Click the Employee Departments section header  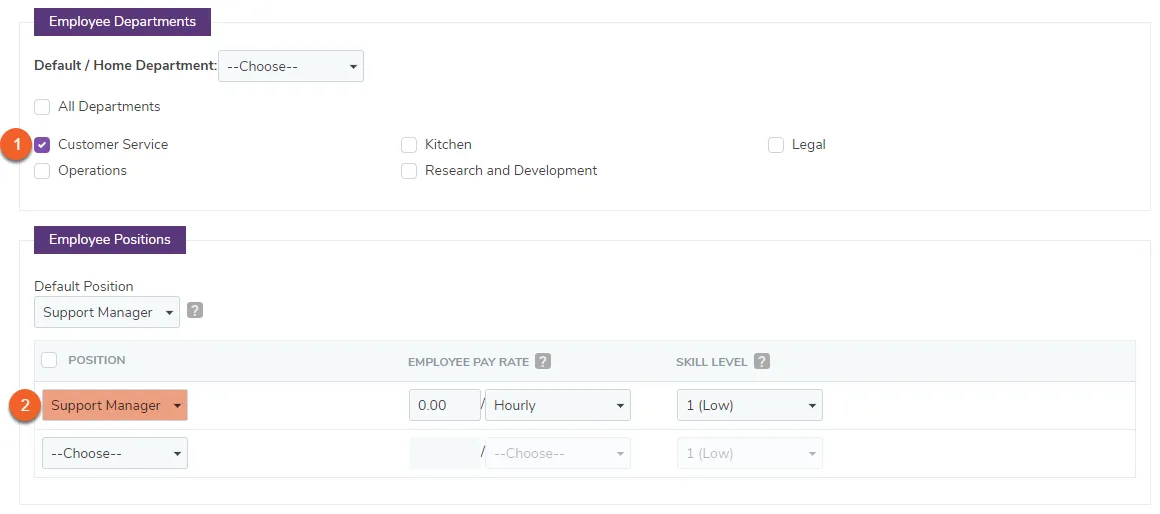click(123, 21)
